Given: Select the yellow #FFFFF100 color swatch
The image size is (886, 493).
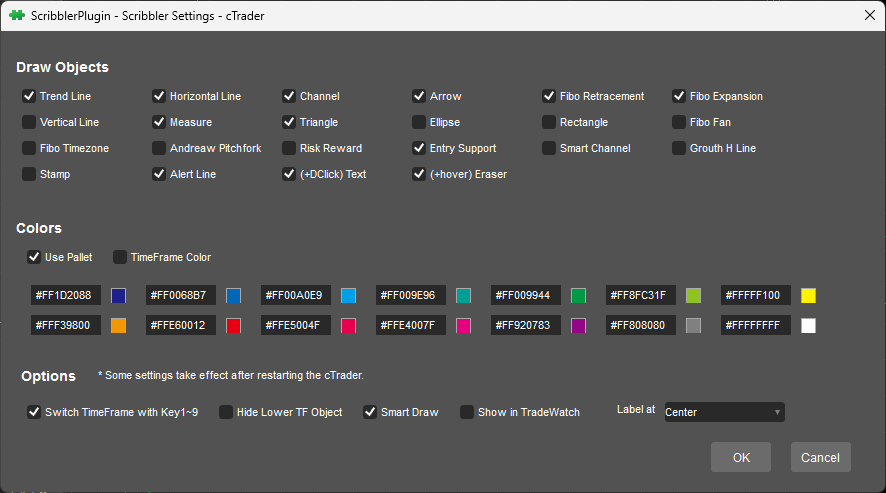Looking at the screenshot, I should pyautogui.click(x=808, y=295).
